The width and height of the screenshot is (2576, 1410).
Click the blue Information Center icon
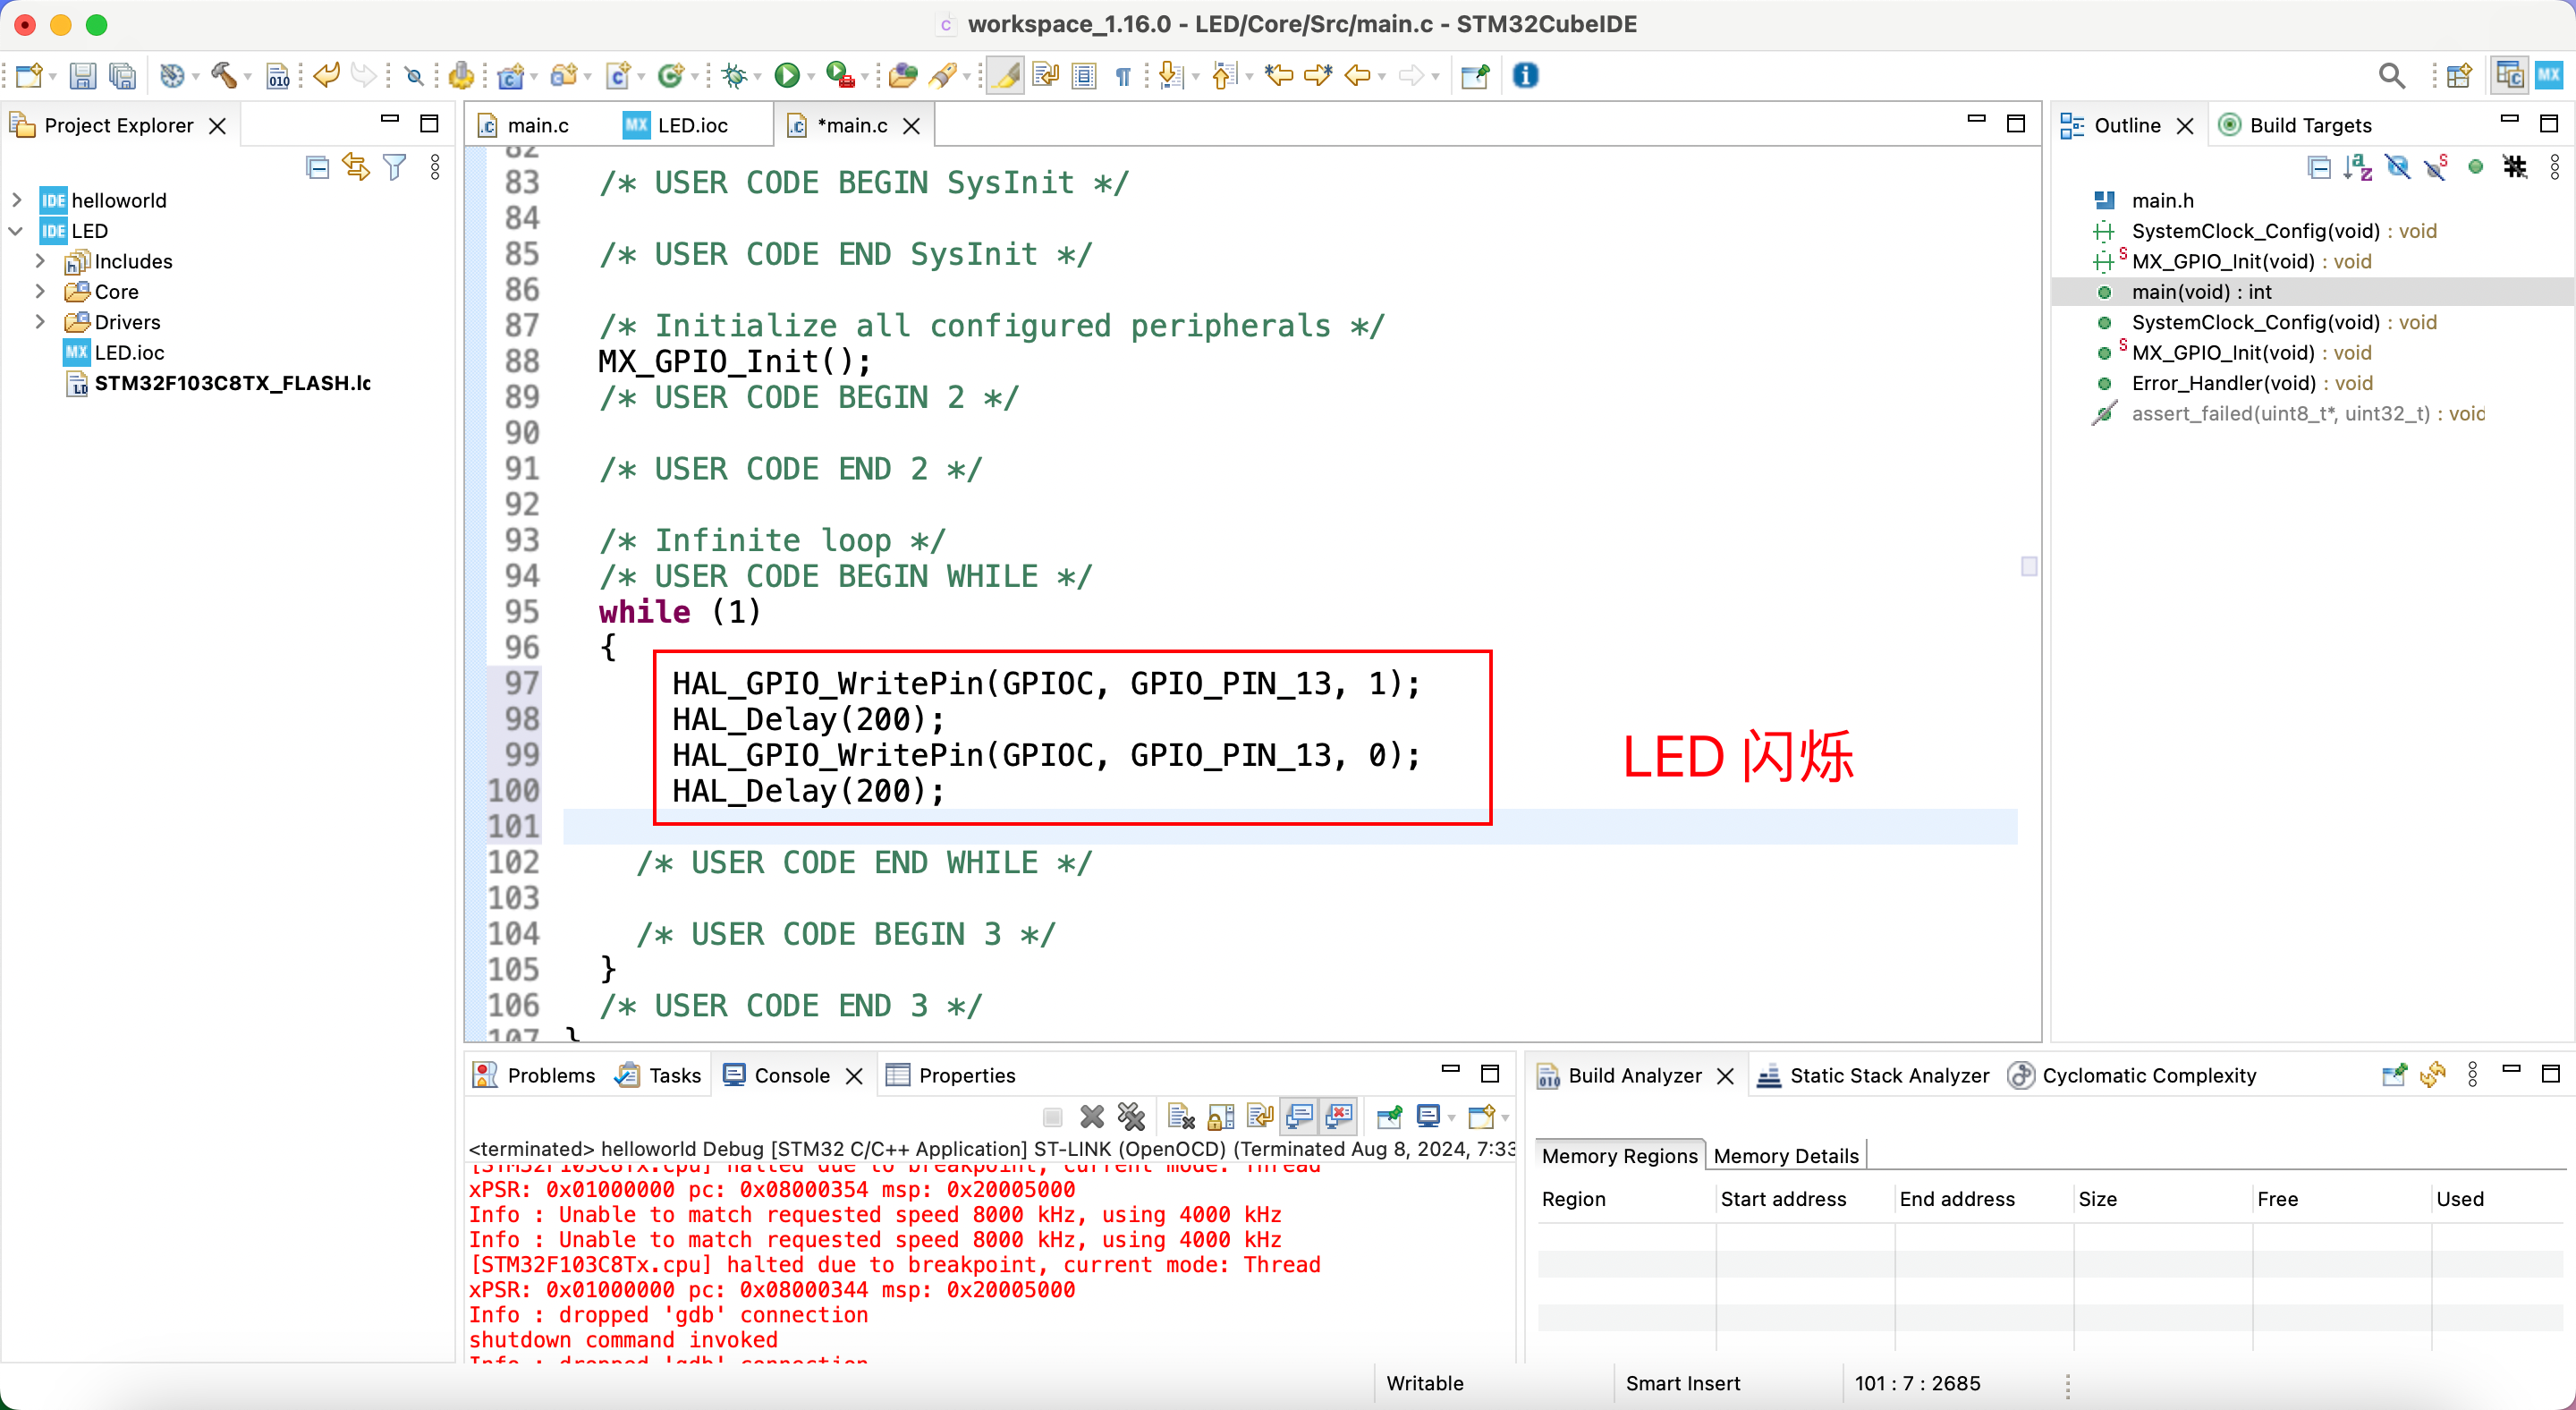(1525, 76)
